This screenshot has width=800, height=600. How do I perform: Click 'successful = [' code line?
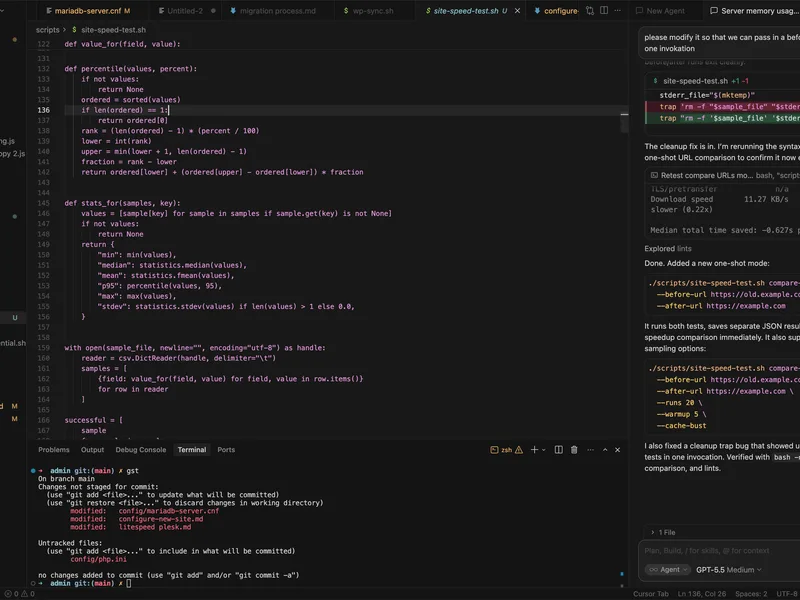coord(93,420)
